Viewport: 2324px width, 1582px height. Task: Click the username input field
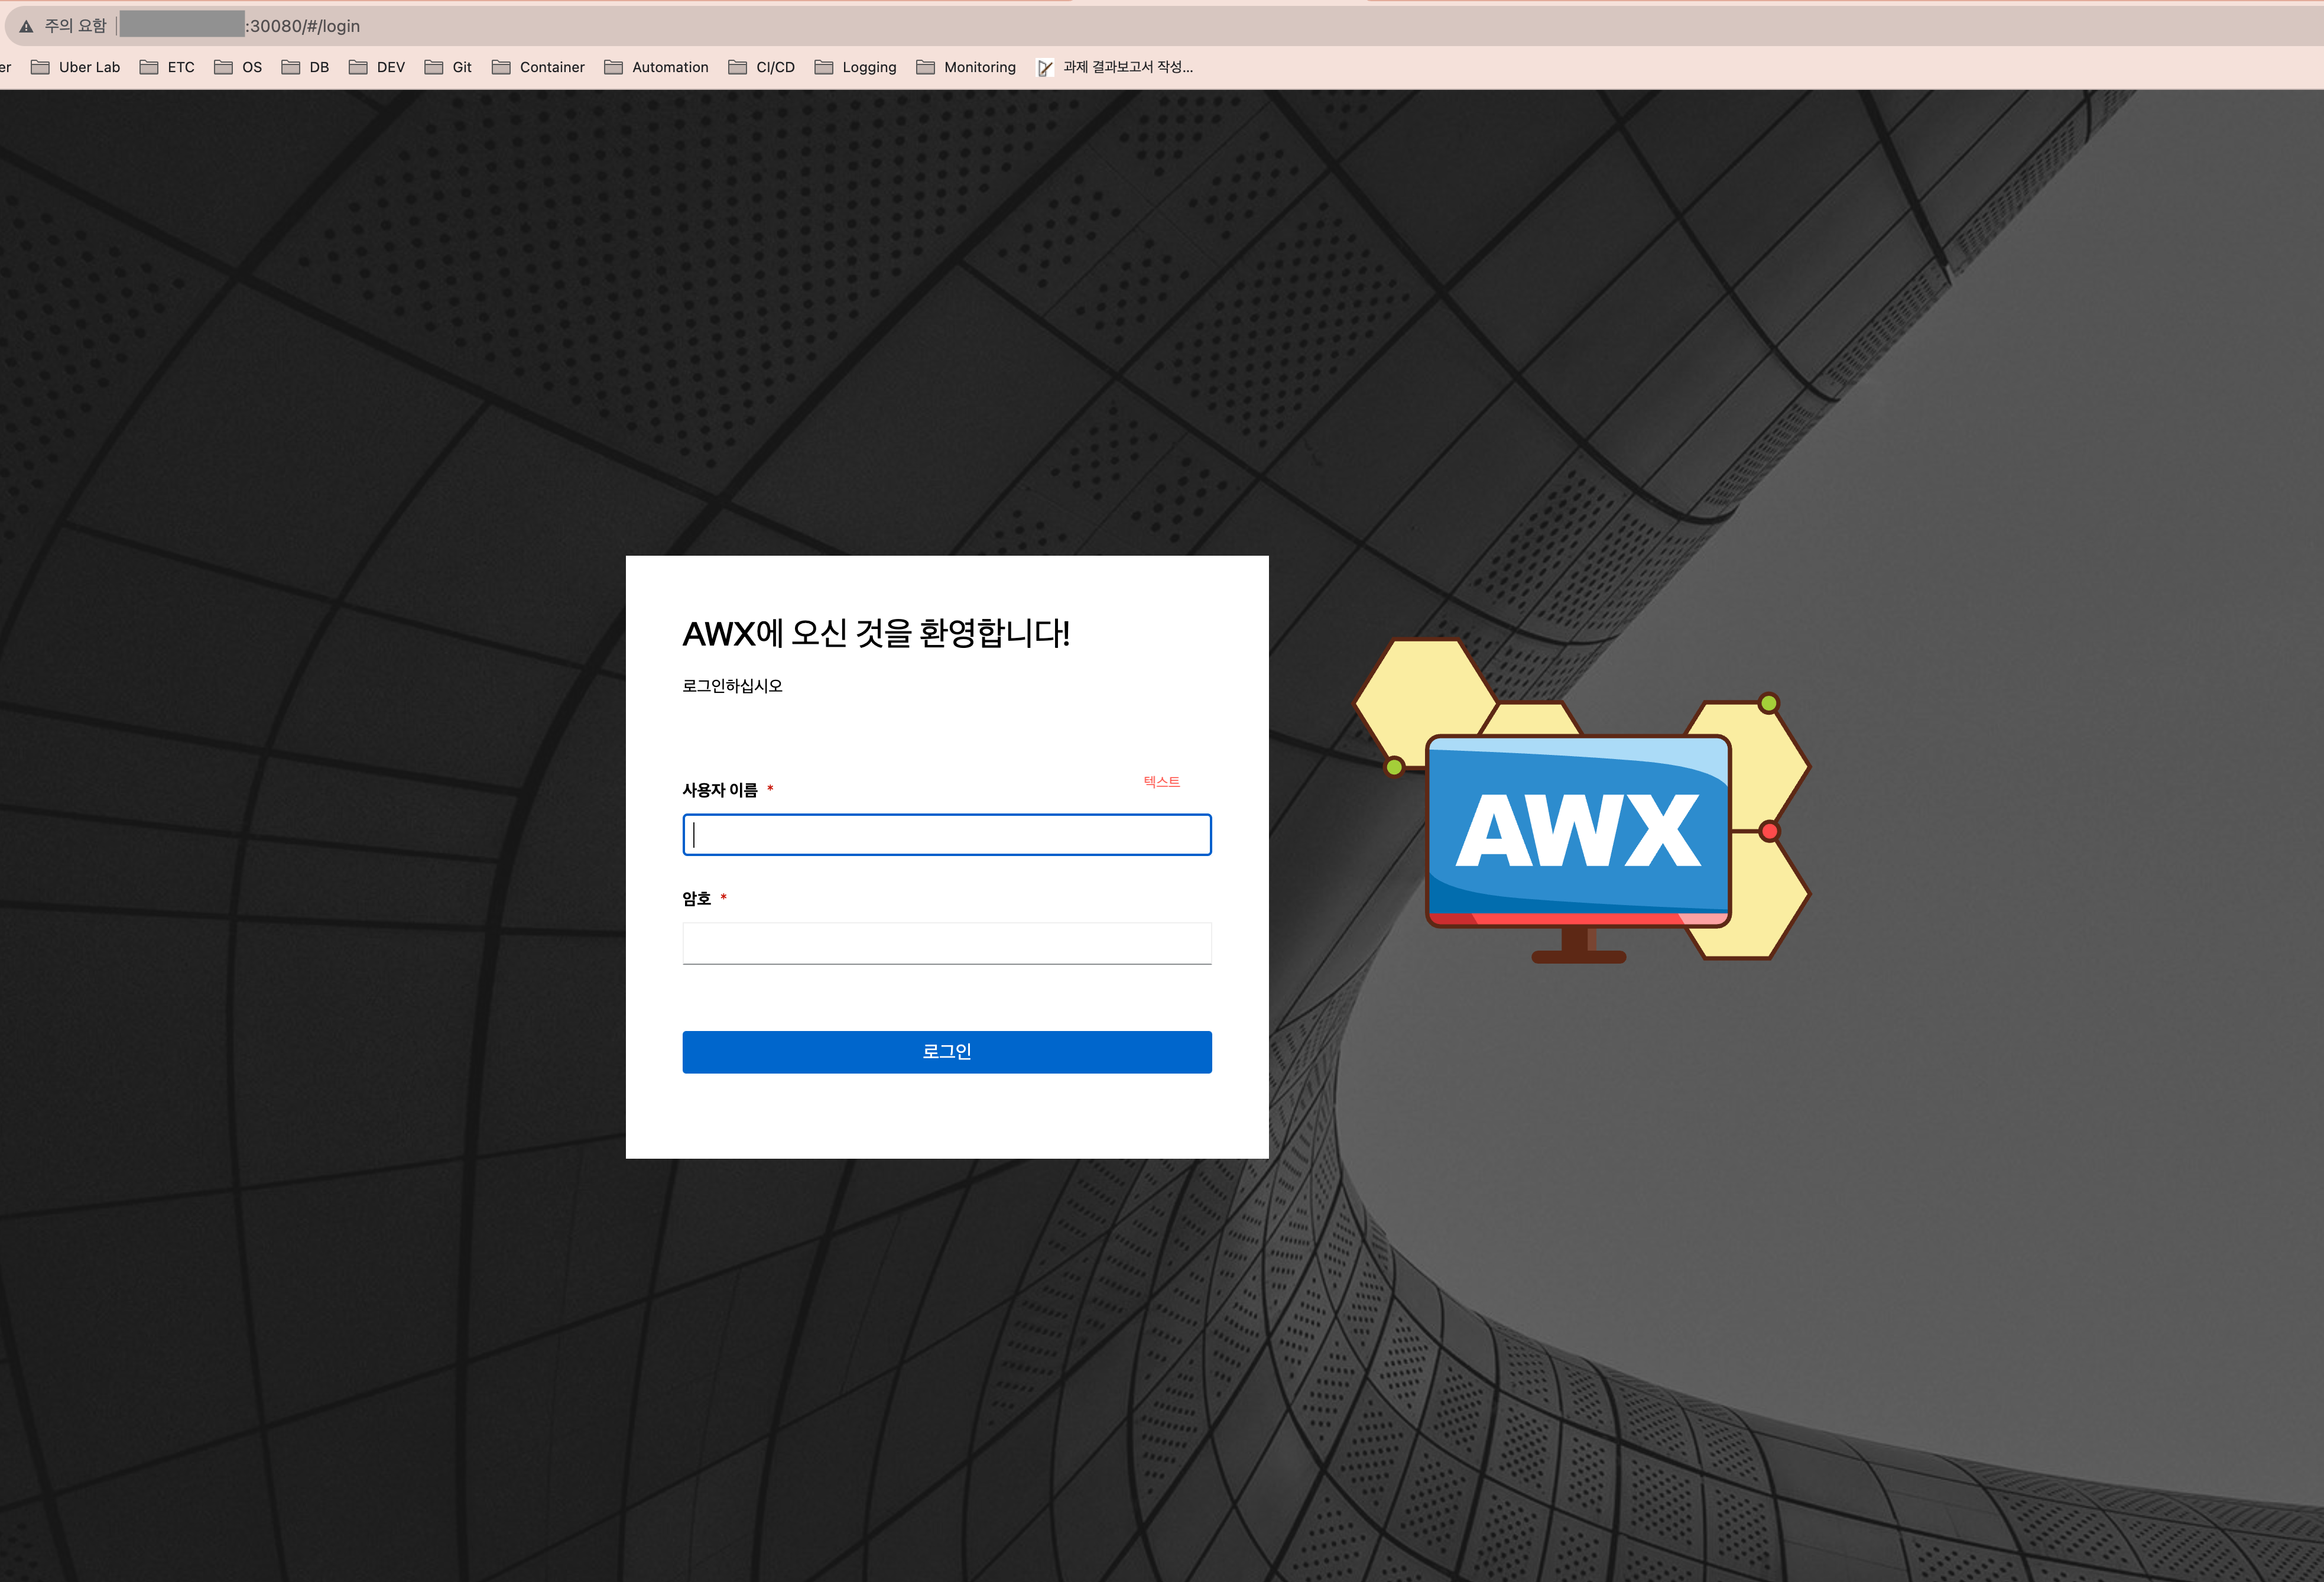[x=947, y=834]
